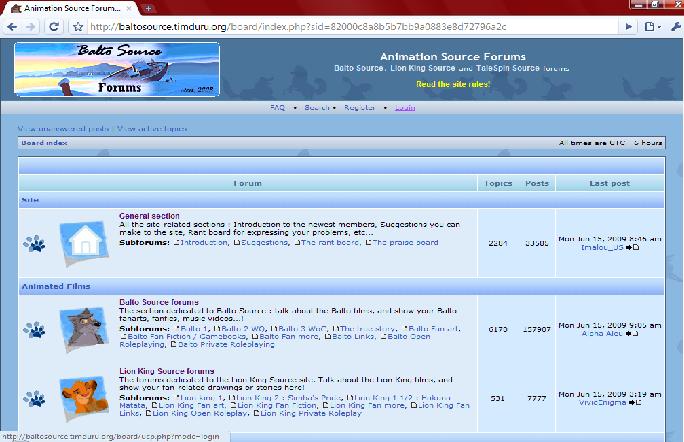Click Login in the forum navigation
The width and height of the screenshot is (684, 442).
(x=405, y=107)
